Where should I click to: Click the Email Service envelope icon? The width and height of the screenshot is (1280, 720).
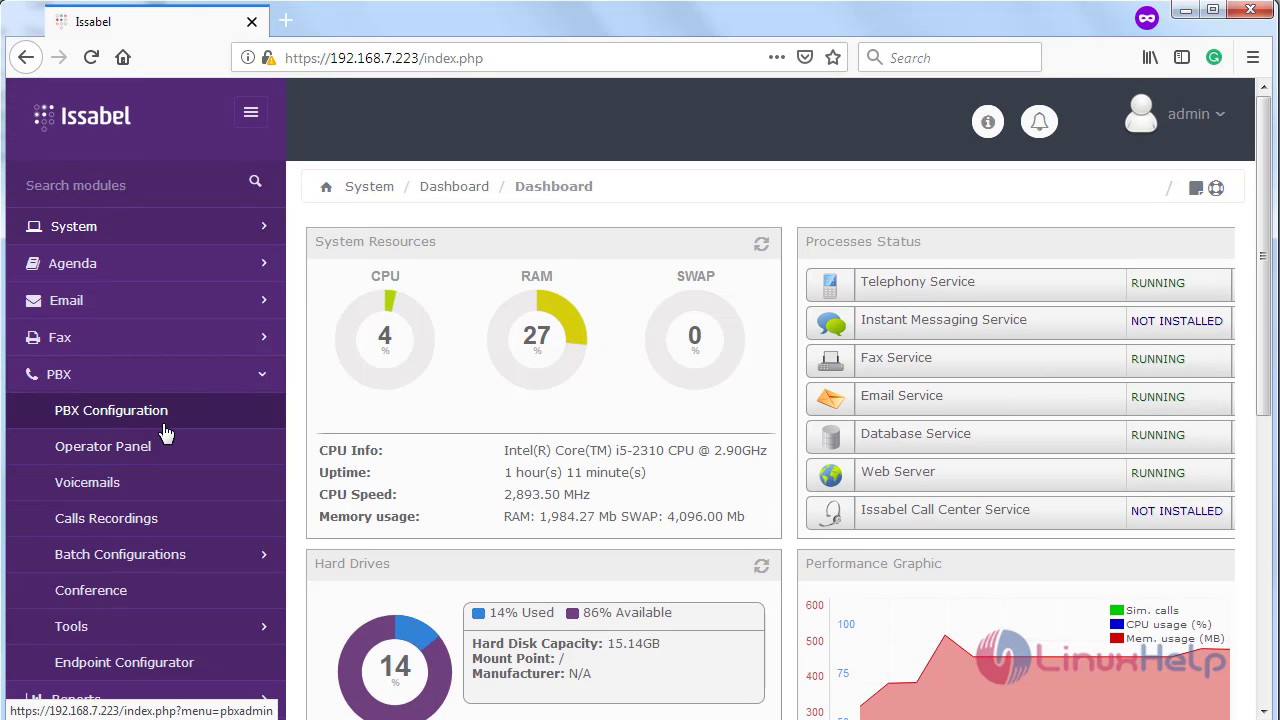830,398
